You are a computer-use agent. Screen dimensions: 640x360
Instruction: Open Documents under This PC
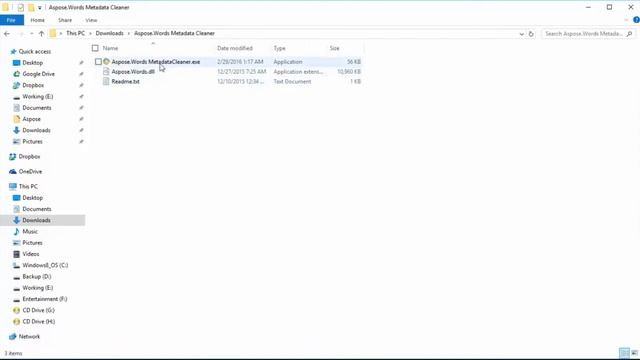click(x=37, y=209)
